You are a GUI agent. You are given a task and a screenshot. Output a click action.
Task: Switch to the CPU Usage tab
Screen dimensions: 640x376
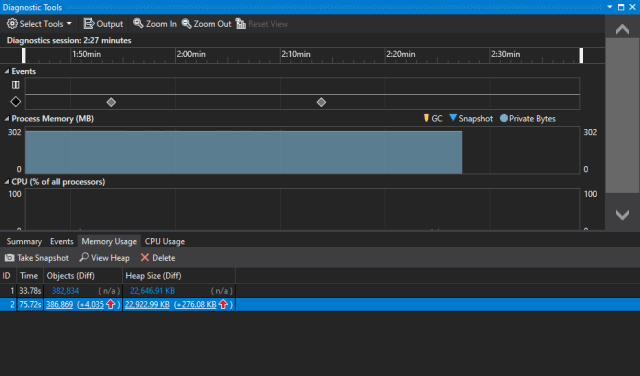pos(164,242)
